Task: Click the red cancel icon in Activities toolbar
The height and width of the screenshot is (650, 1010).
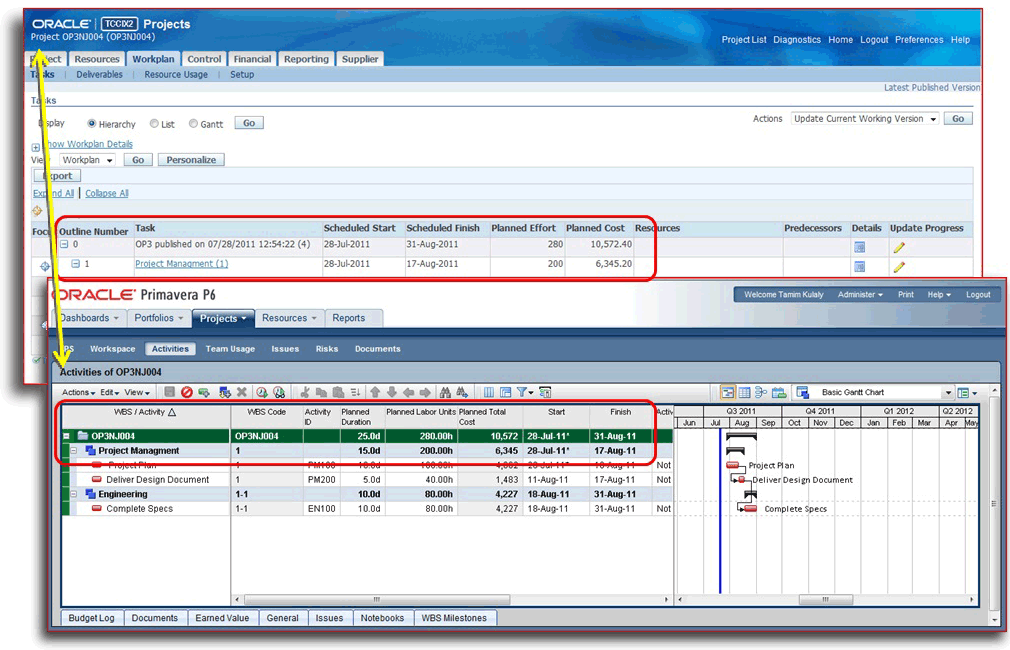Action: coord(186,393)
